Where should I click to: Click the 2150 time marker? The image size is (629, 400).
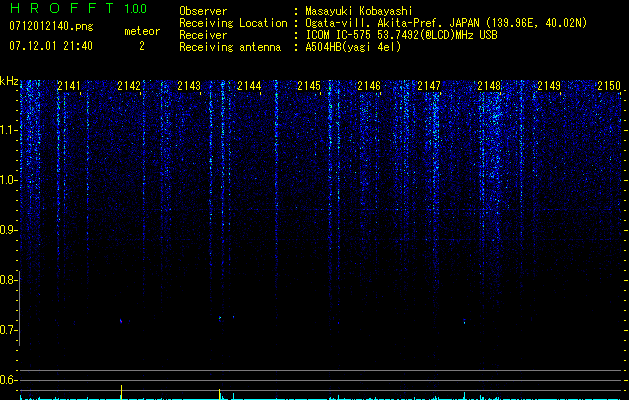click(609, 86)
